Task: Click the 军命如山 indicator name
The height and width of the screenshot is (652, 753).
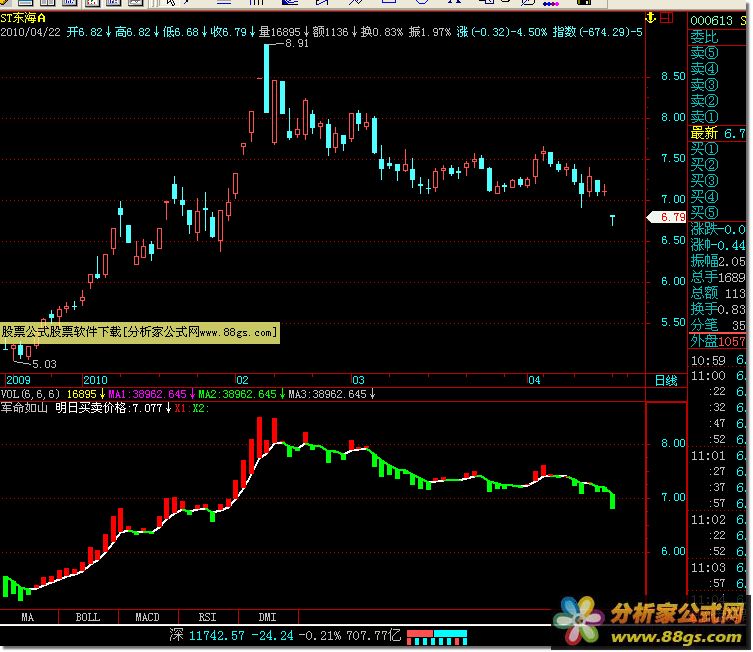Action: 24,408
